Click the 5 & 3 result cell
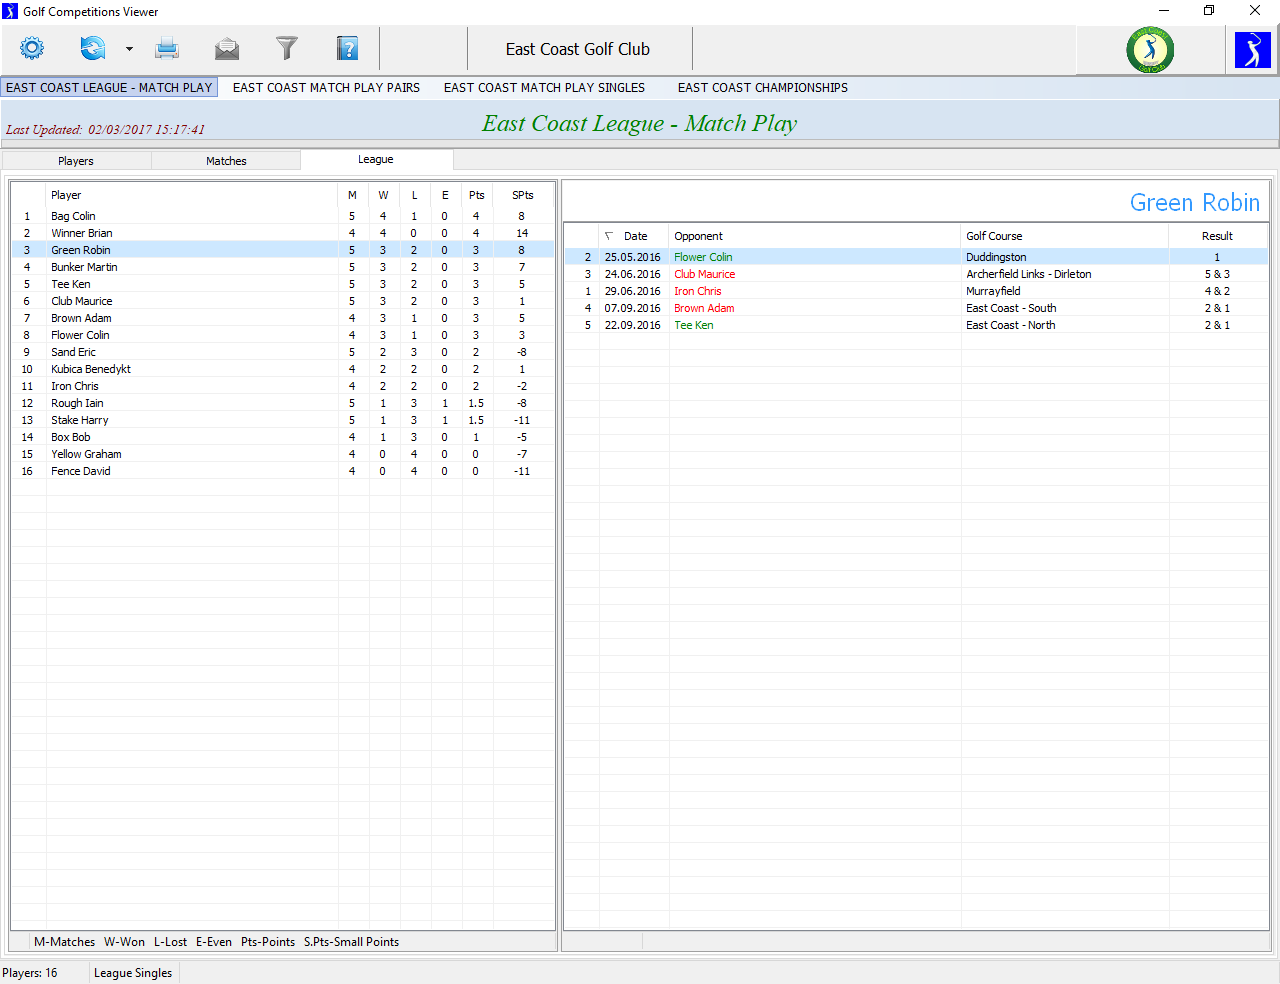1280x984 pixels. pos(1217,274)
